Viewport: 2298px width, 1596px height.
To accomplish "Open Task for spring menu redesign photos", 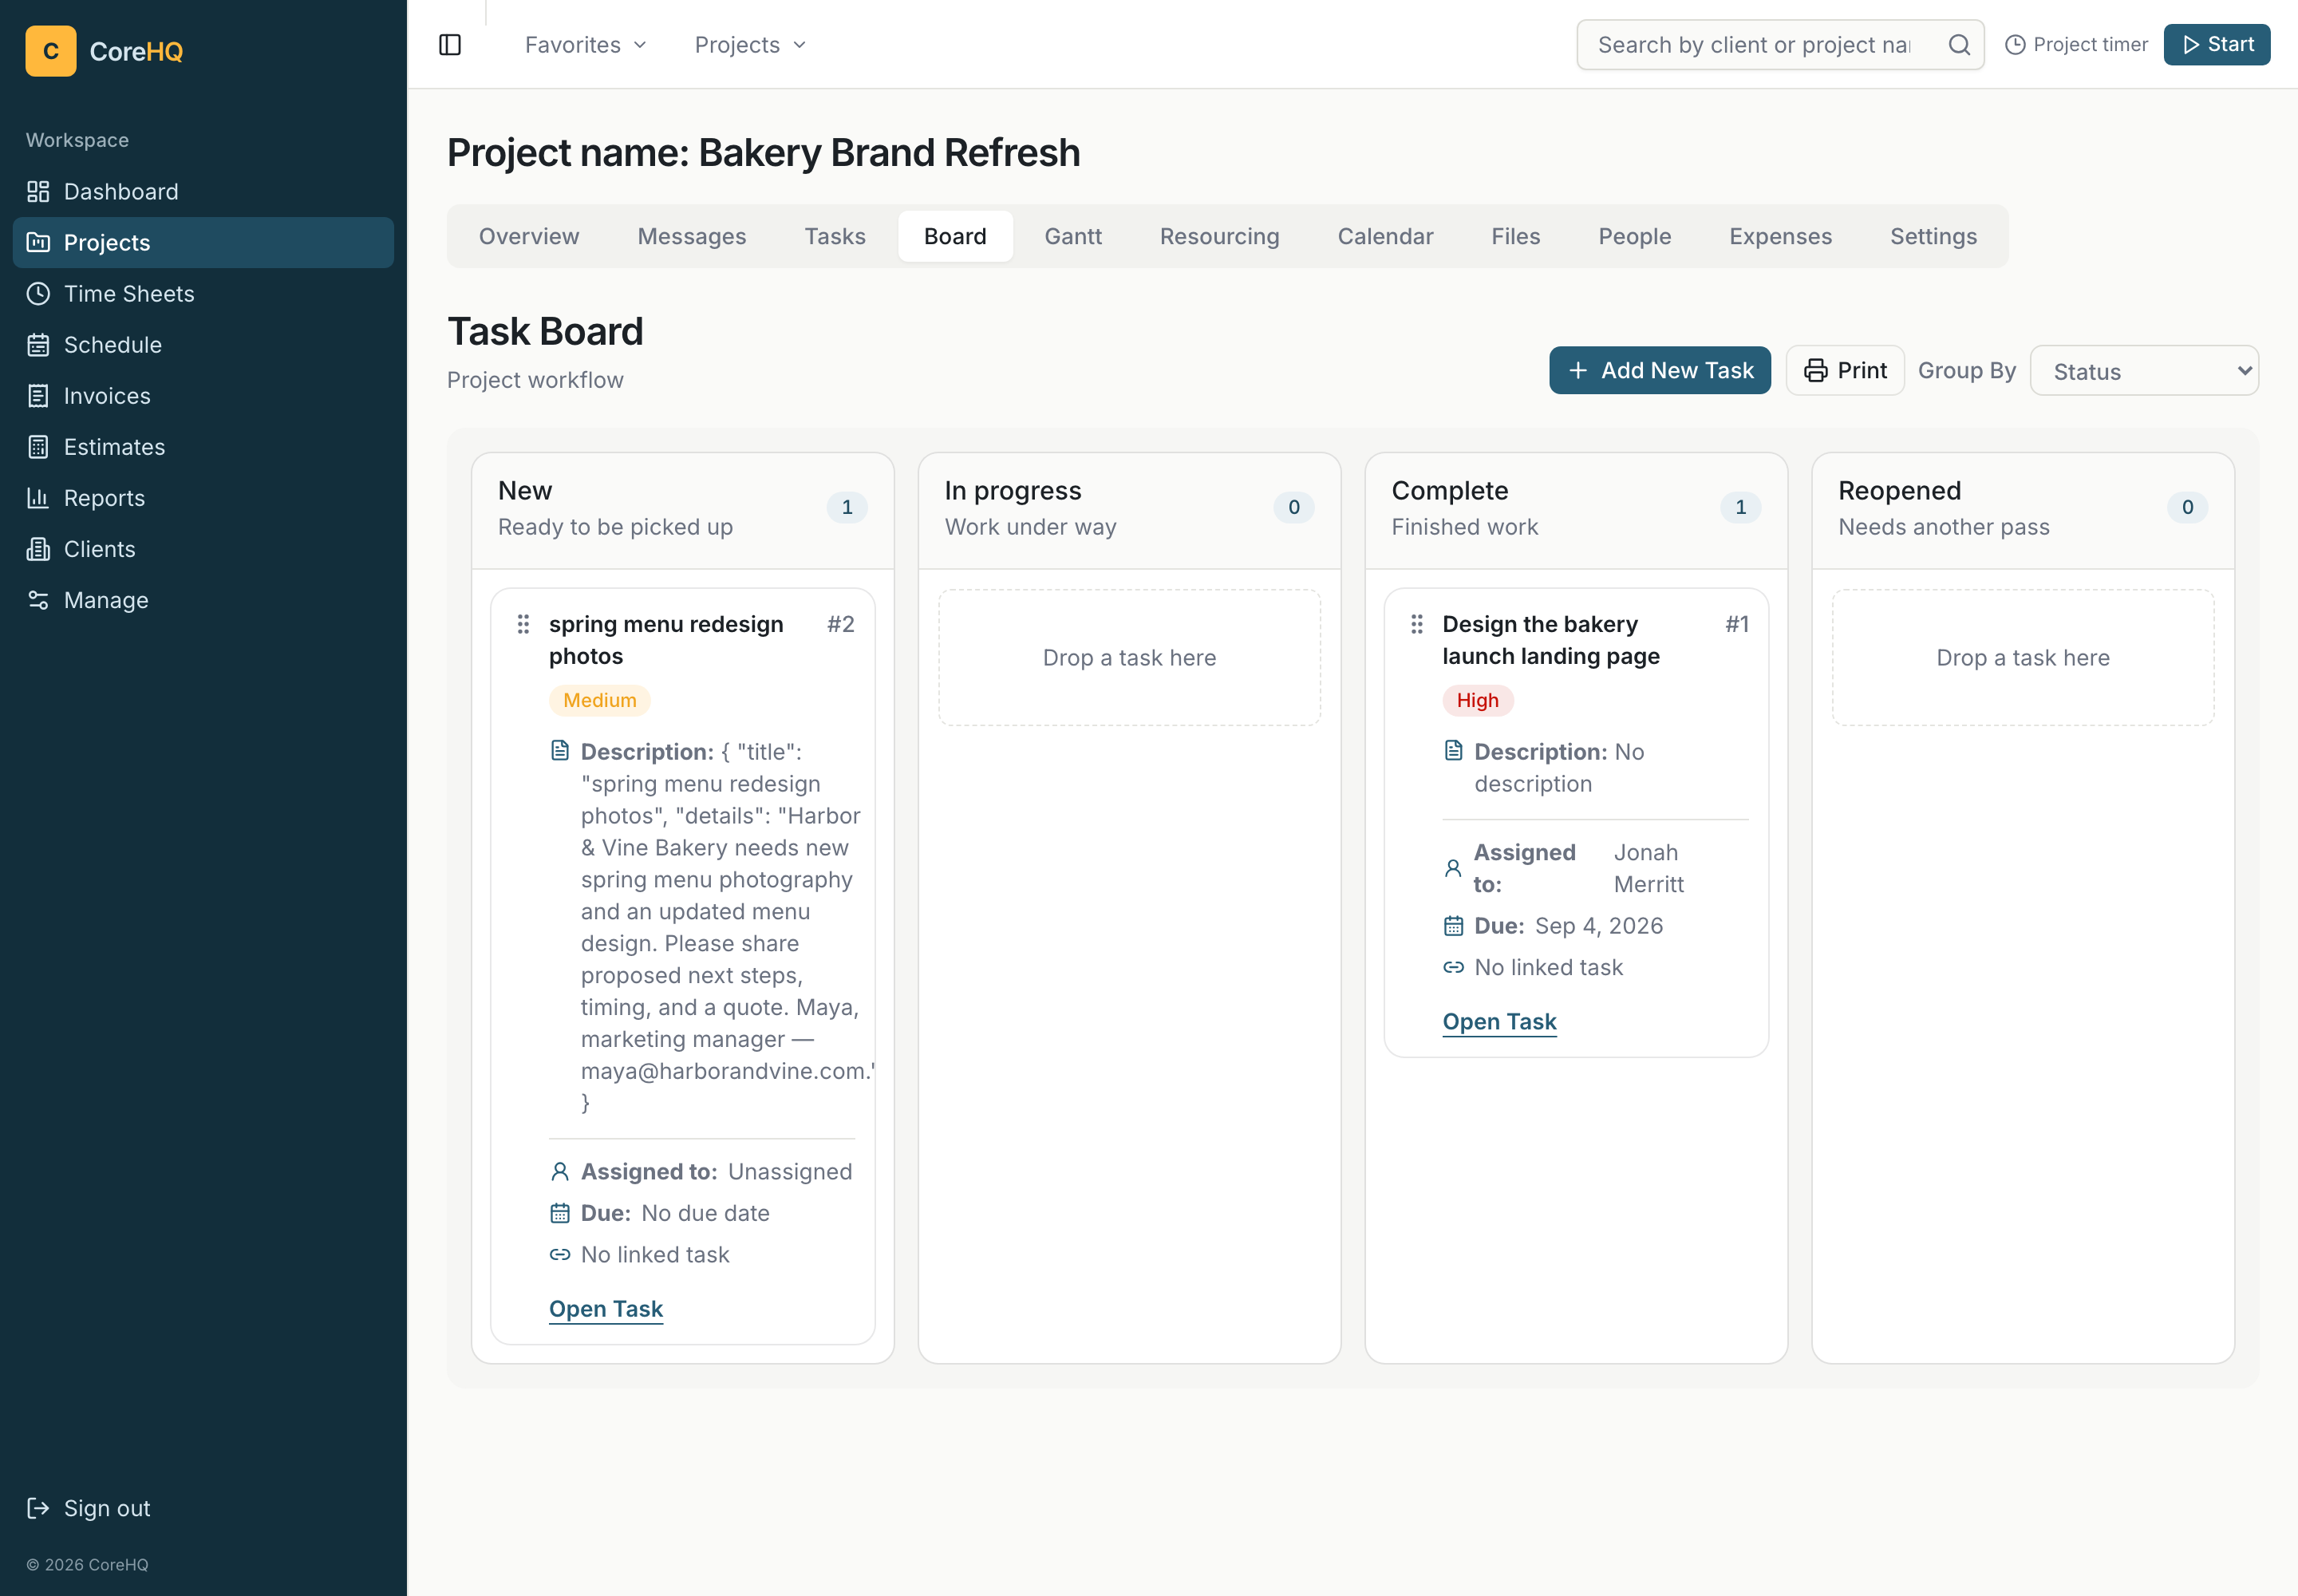I will (x=605, y=1309).
